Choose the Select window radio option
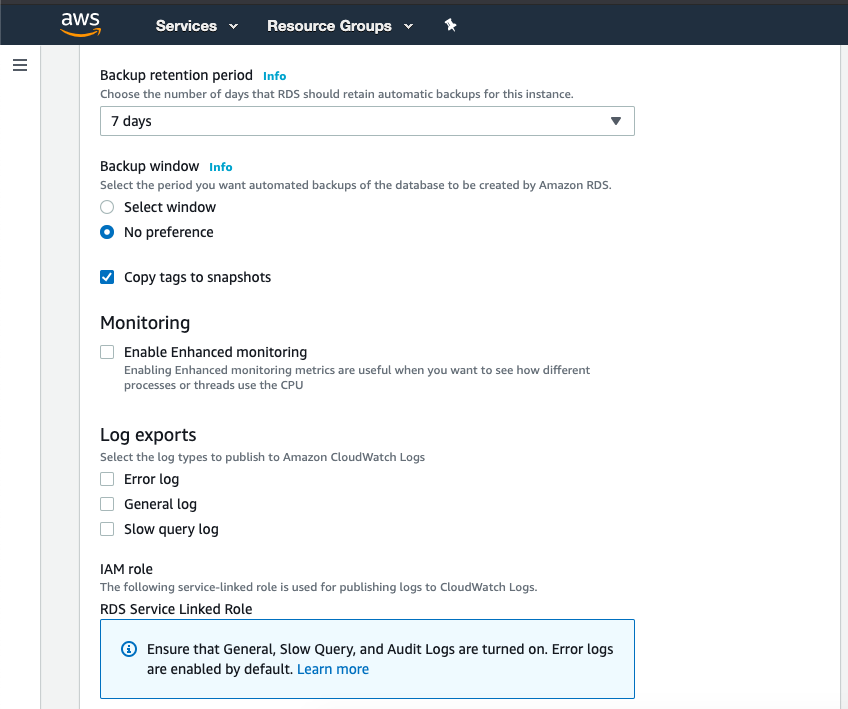Image resolution: width=848 pixels, height=709 pixels. coord(107,207)
